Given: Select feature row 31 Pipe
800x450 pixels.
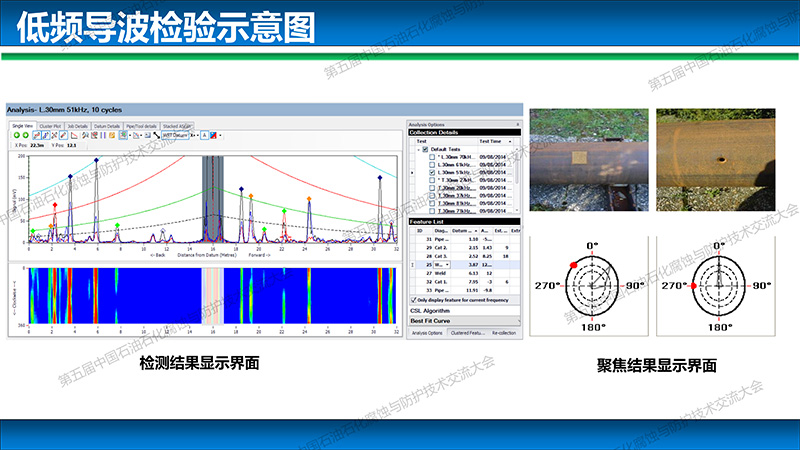Looking at the screenshot, I should point(464,239).
